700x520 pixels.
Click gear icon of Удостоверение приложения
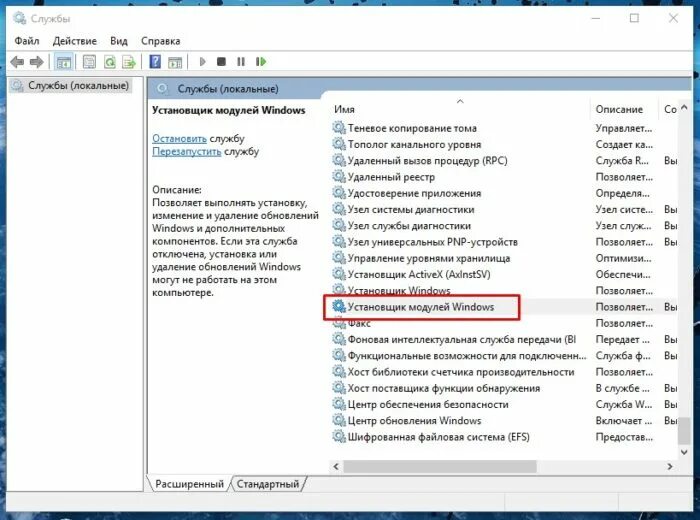(339, 193)
